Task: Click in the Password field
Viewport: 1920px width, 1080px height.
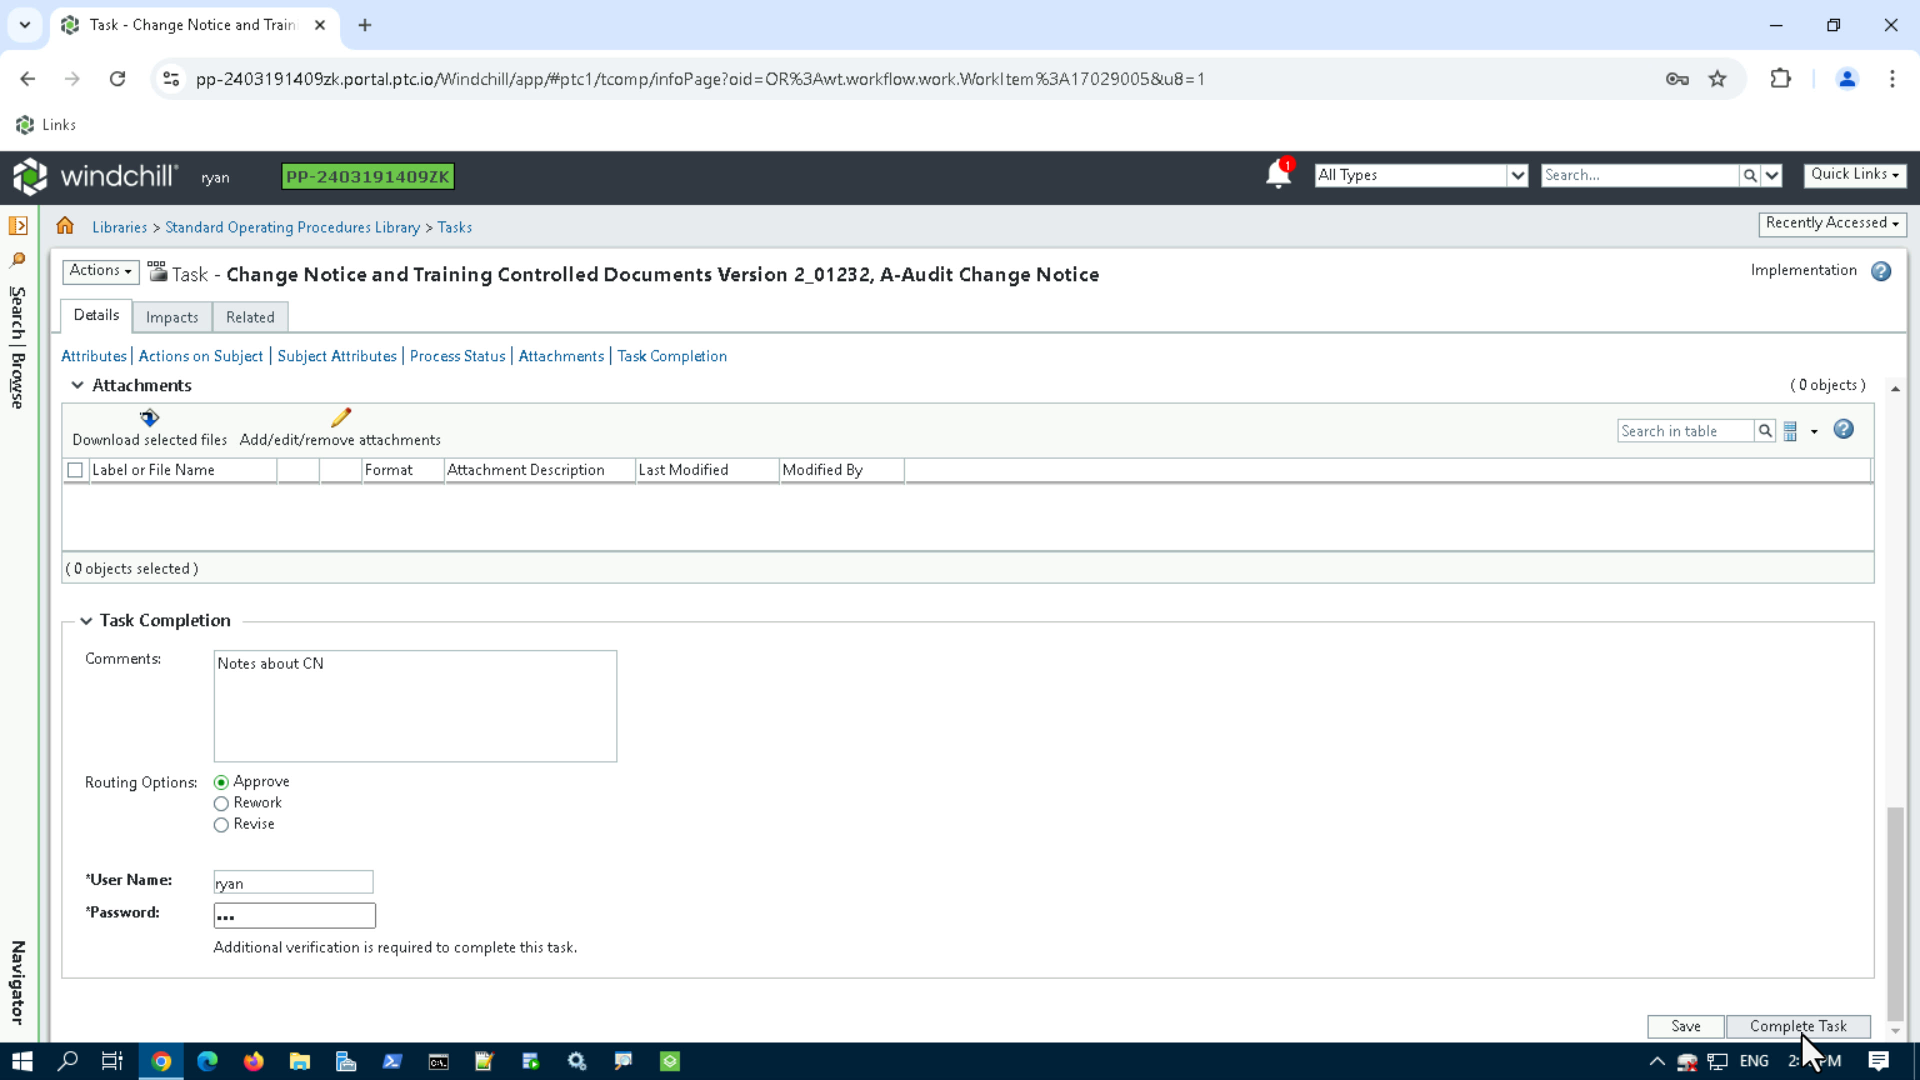Action: tap(294, 915)
